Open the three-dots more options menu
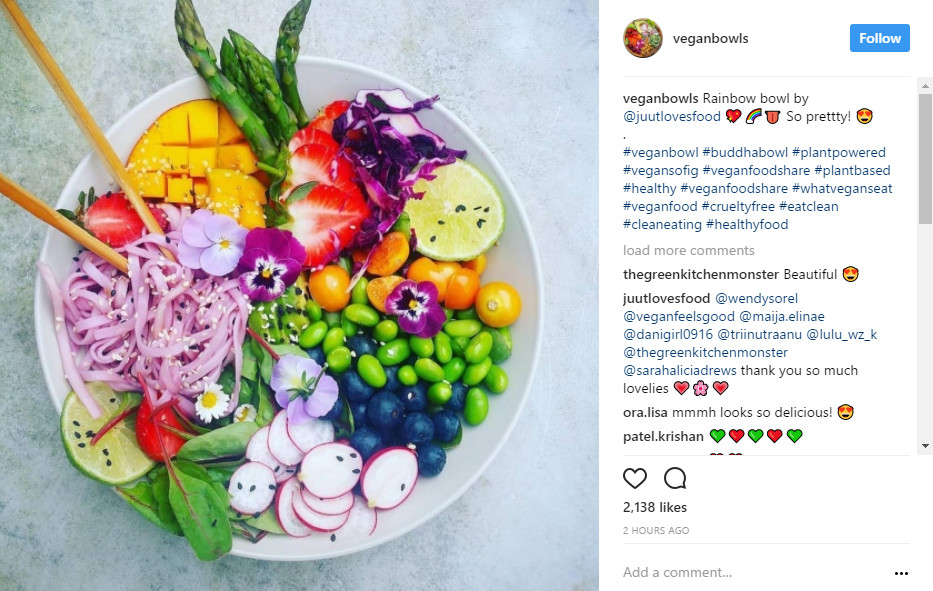Image resolution: width=933 pixels, height=591 pixels. [x=901, y=573]
